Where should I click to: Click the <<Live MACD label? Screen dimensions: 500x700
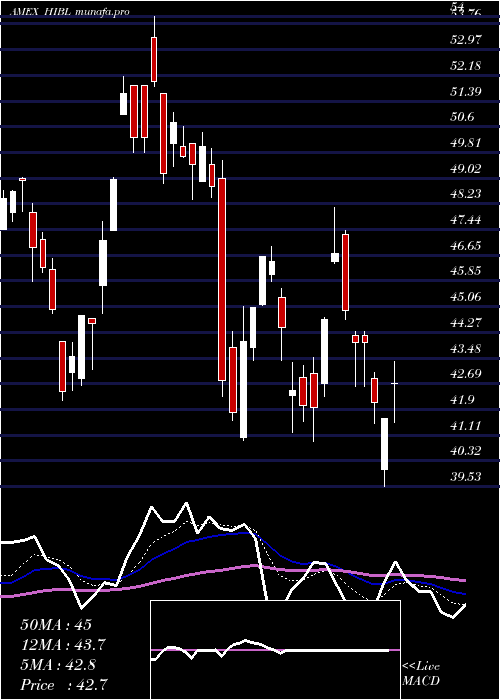[421, 674]
